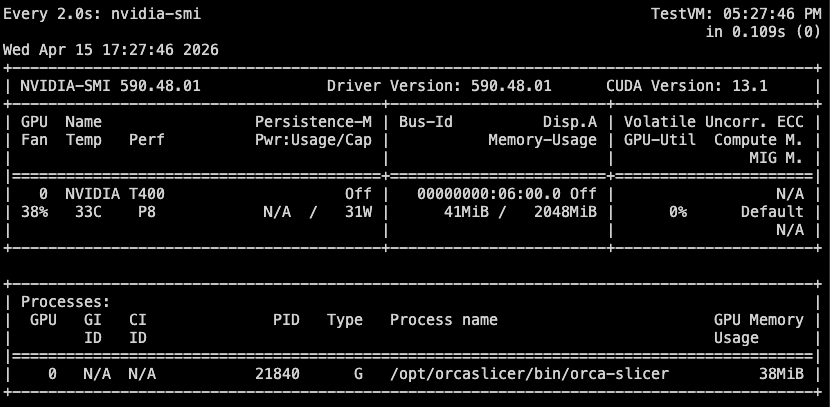830x407 pixels.
Task: Select the Driver Version 590.48.01 text
Action: coord(439,86)
